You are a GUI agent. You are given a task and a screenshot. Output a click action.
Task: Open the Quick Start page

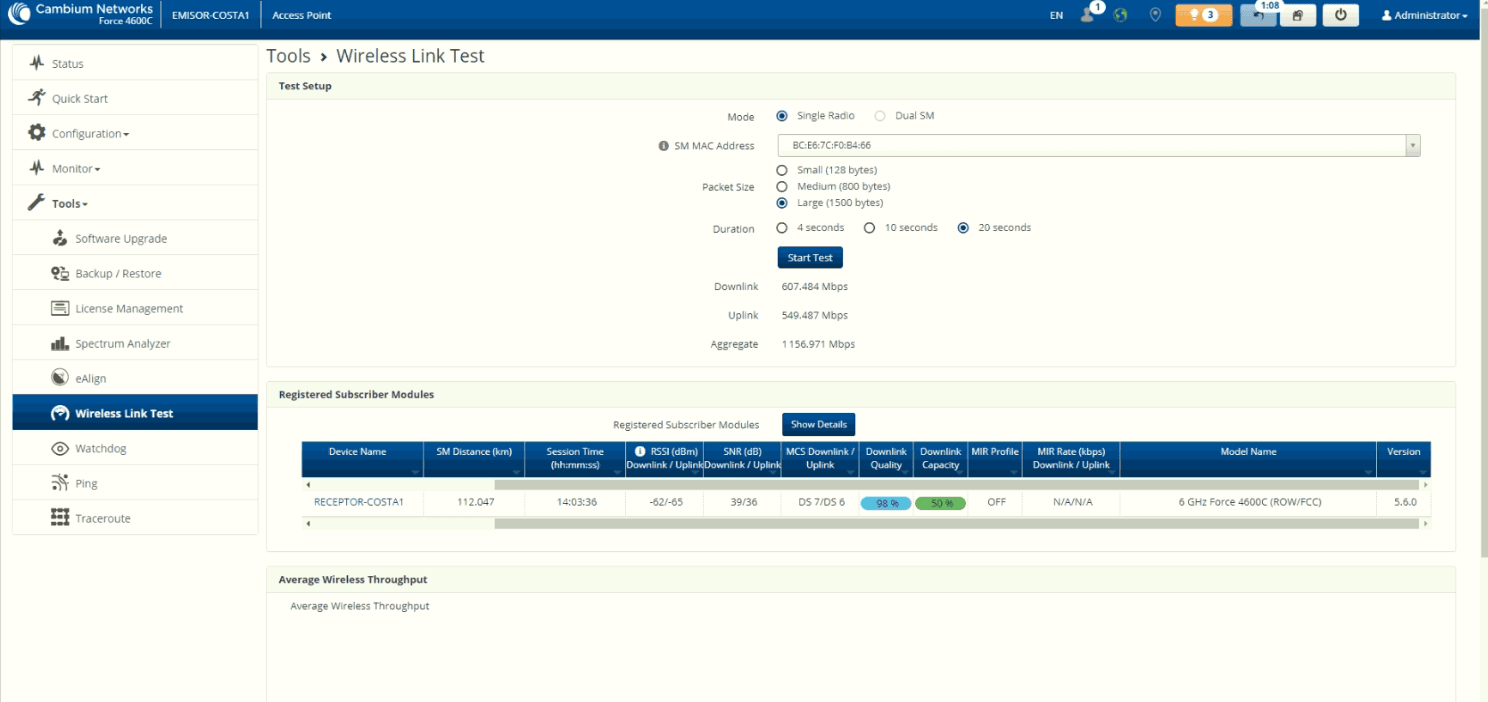point(135,98)
